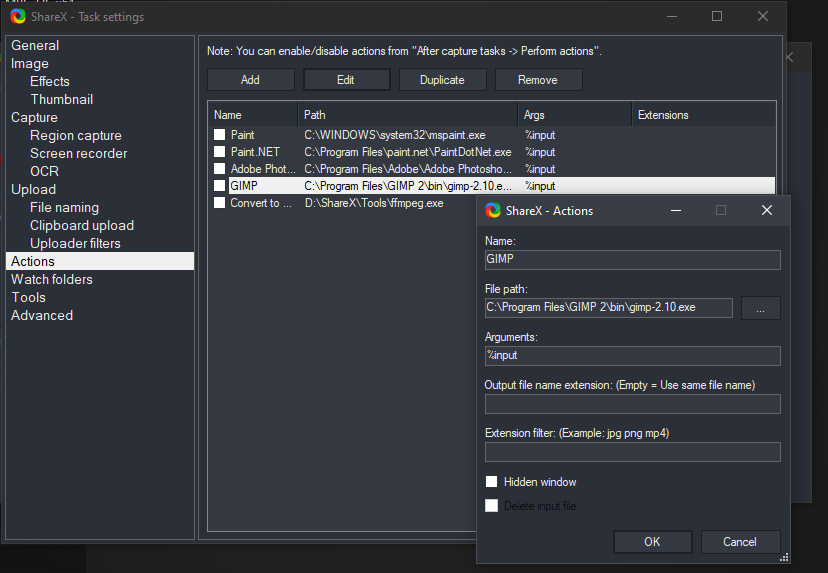Toggle the Delete input file checkbox

[492, 505]
